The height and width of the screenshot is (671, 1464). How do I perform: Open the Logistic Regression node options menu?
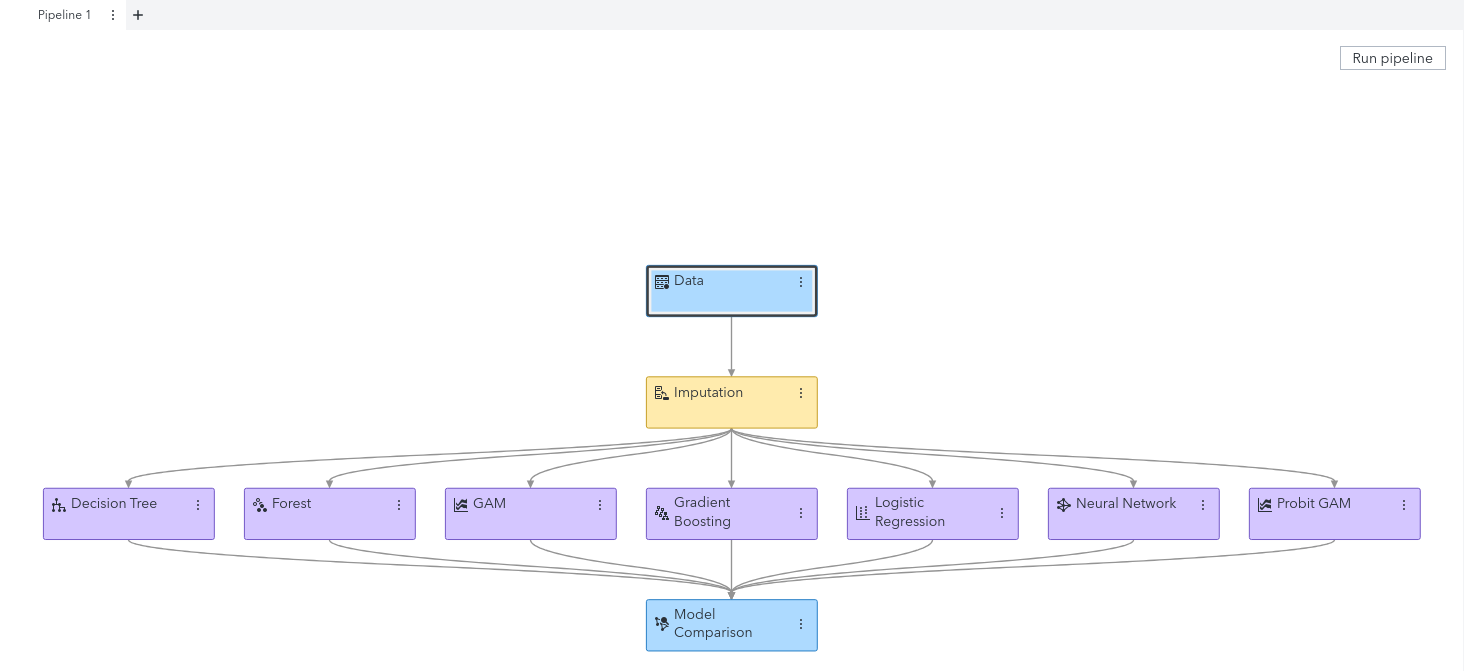1001,513
